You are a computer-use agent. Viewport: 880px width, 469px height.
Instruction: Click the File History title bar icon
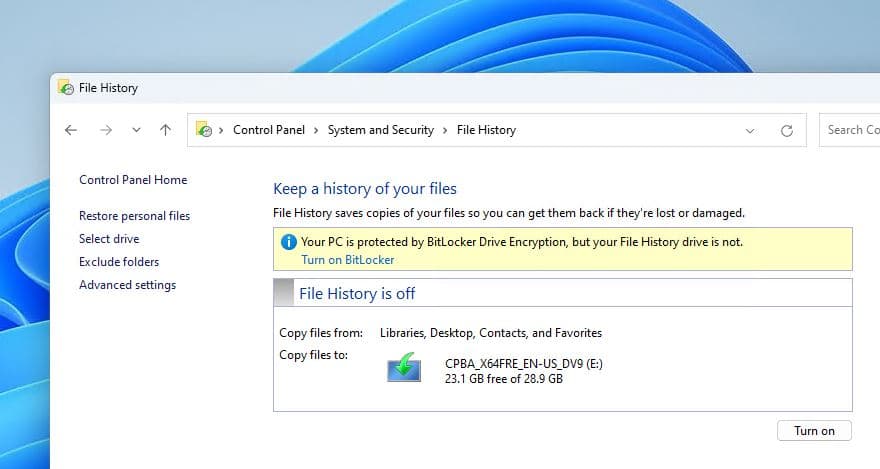point(66,88)
